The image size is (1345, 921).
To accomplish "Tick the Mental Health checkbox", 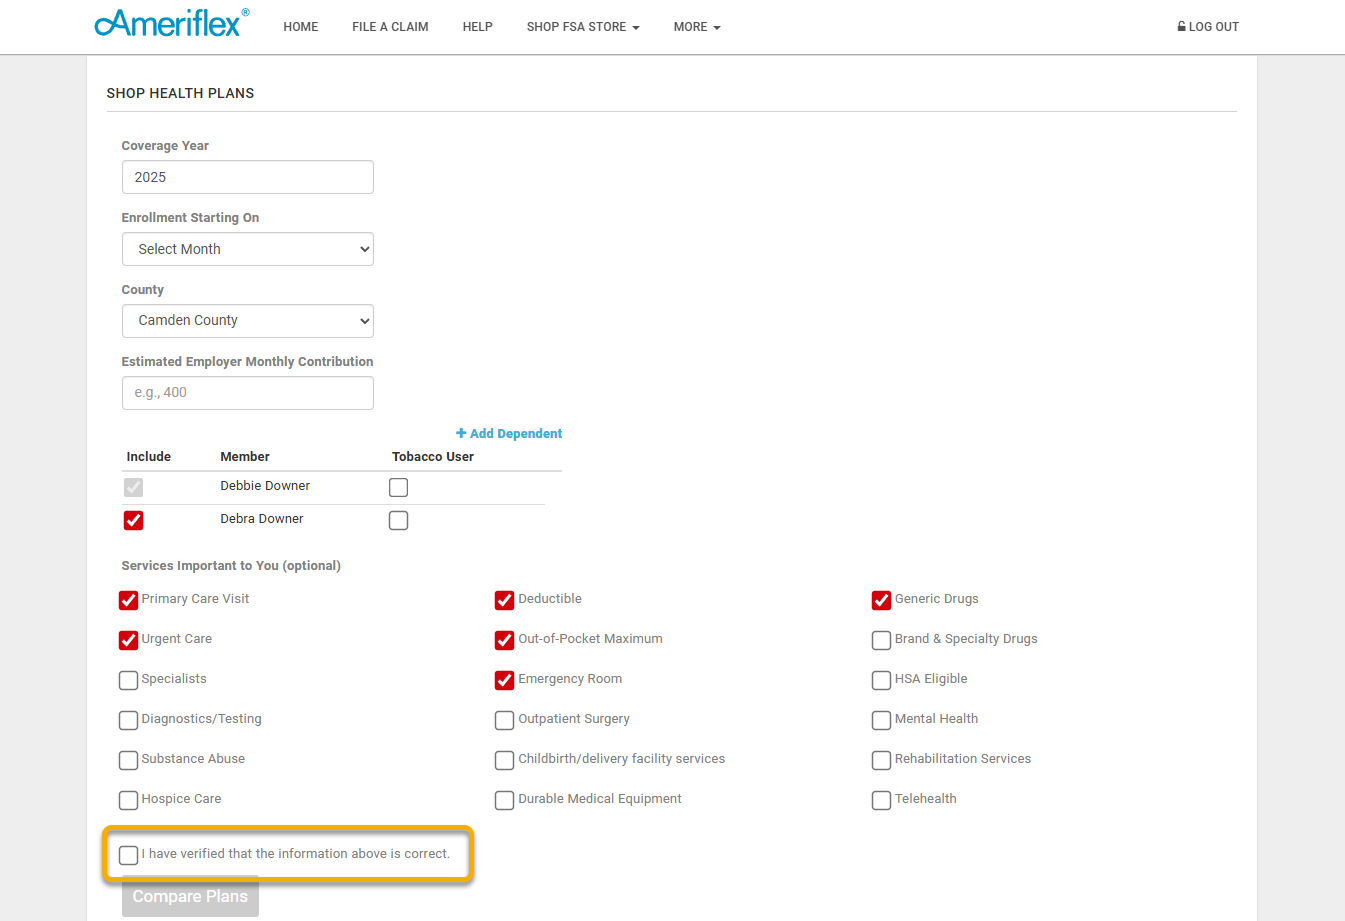I will [881, 720].
